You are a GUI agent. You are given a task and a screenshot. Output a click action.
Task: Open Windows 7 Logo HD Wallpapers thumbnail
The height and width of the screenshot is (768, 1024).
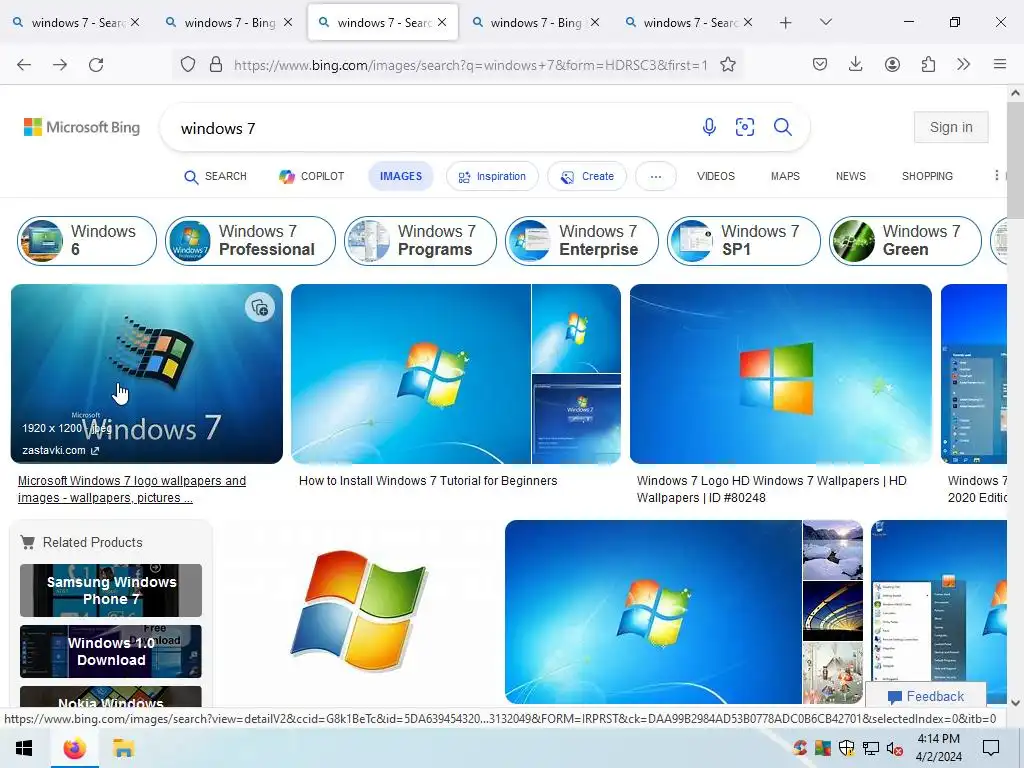(x=780, y=374)
